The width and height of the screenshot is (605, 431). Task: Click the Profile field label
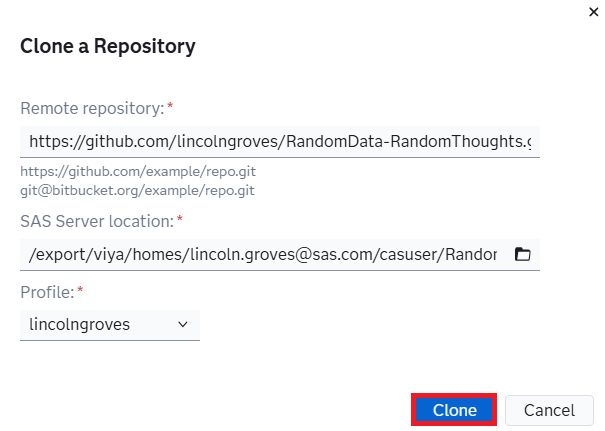pyautogui.click(x=47, y=292)
